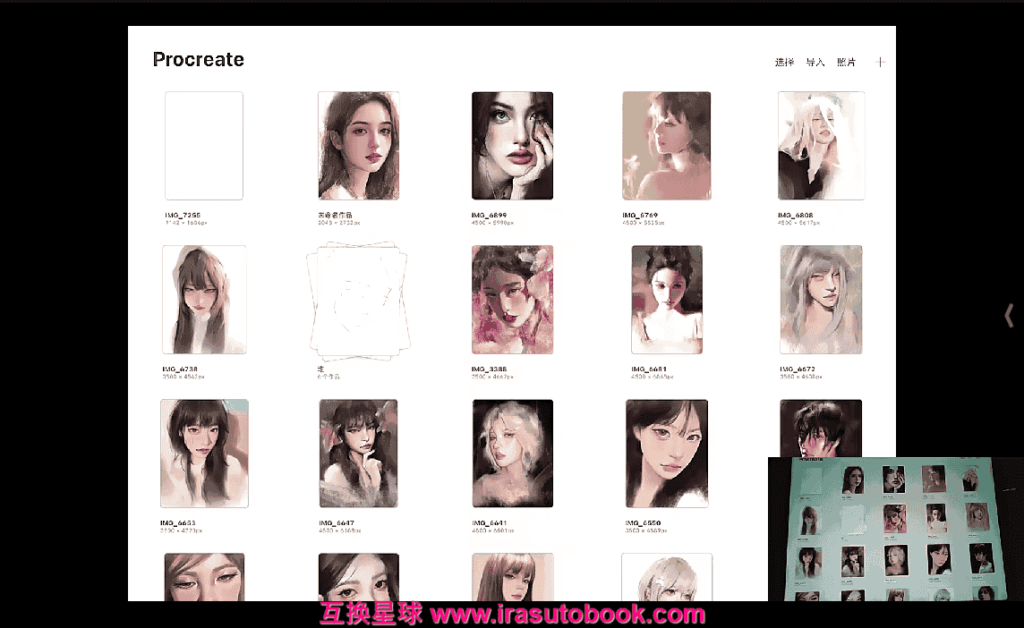Click the name label under the blank canvas
Viewport: 1024px width, 628px height.
(x=182, y=215)
